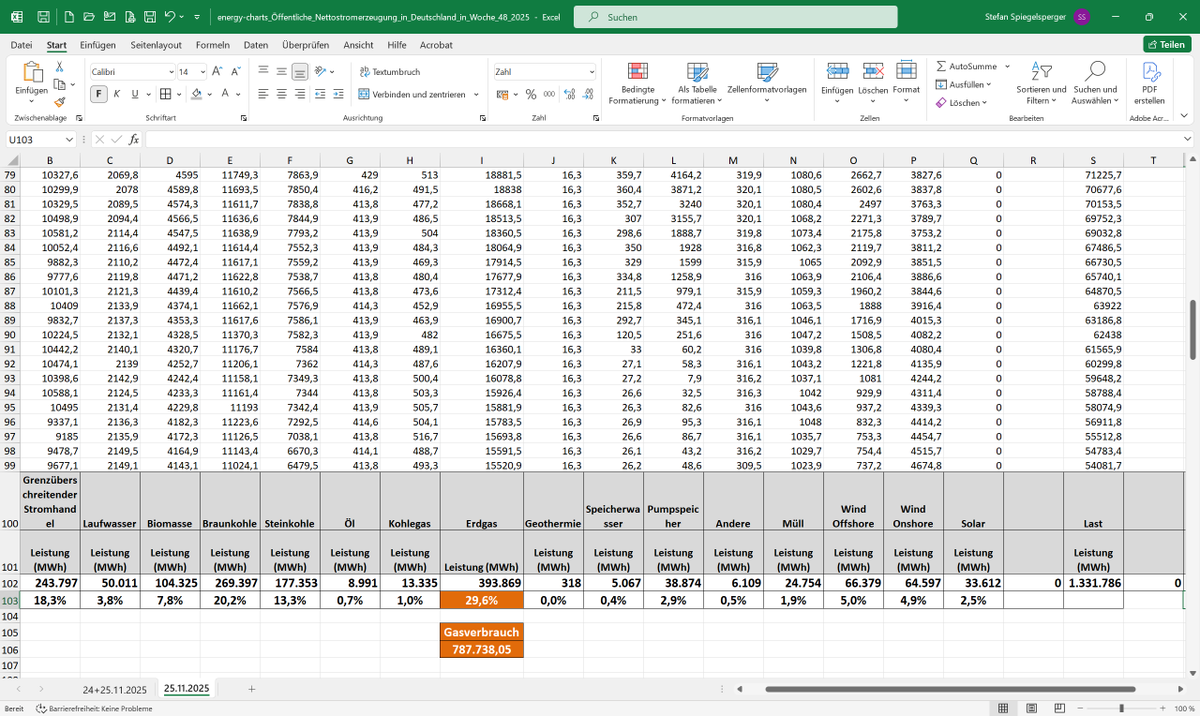The image size is (1200, 716).
Task: Align text left
Action: click(x=262, y=94)
